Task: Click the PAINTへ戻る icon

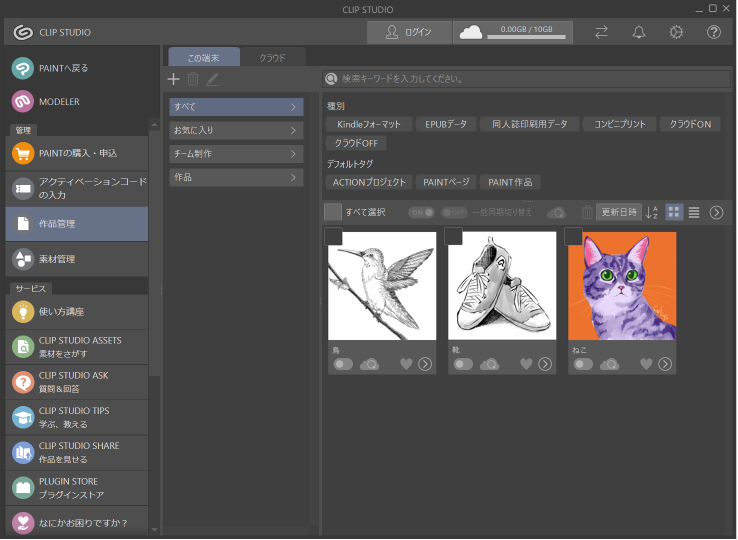Action: 23,68
